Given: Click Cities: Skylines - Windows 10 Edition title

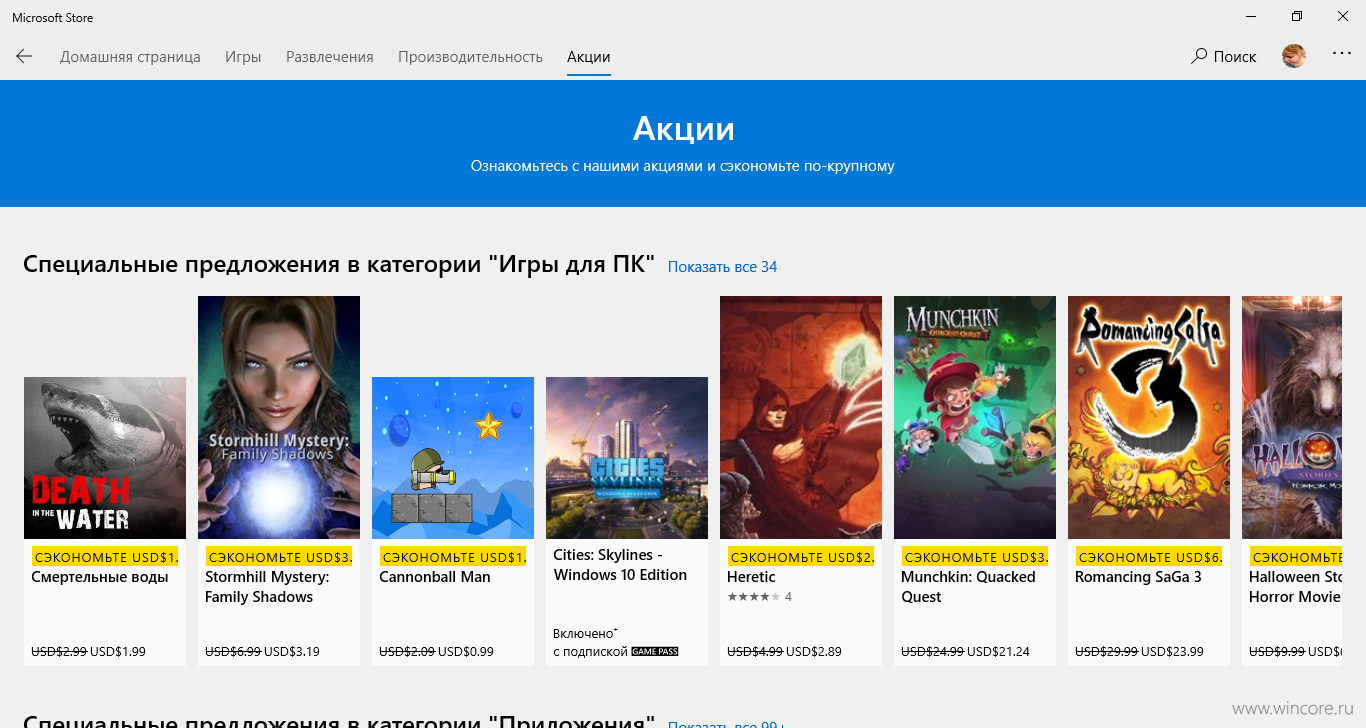Looking at the screenshot, I should tap(620, 565).
